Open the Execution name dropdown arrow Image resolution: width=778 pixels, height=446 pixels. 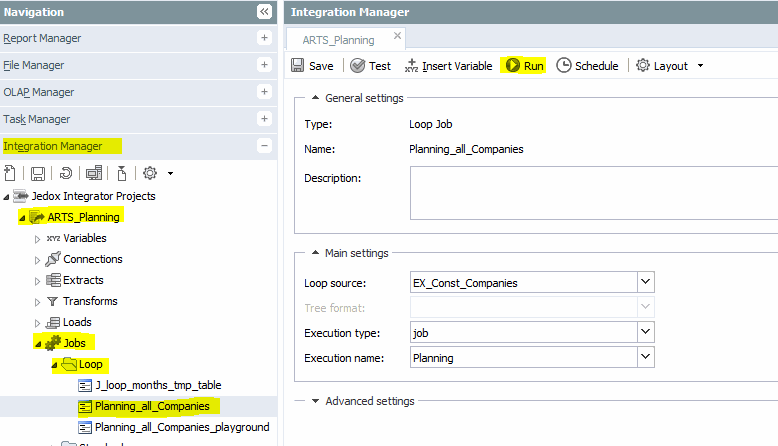pos(646,357)
